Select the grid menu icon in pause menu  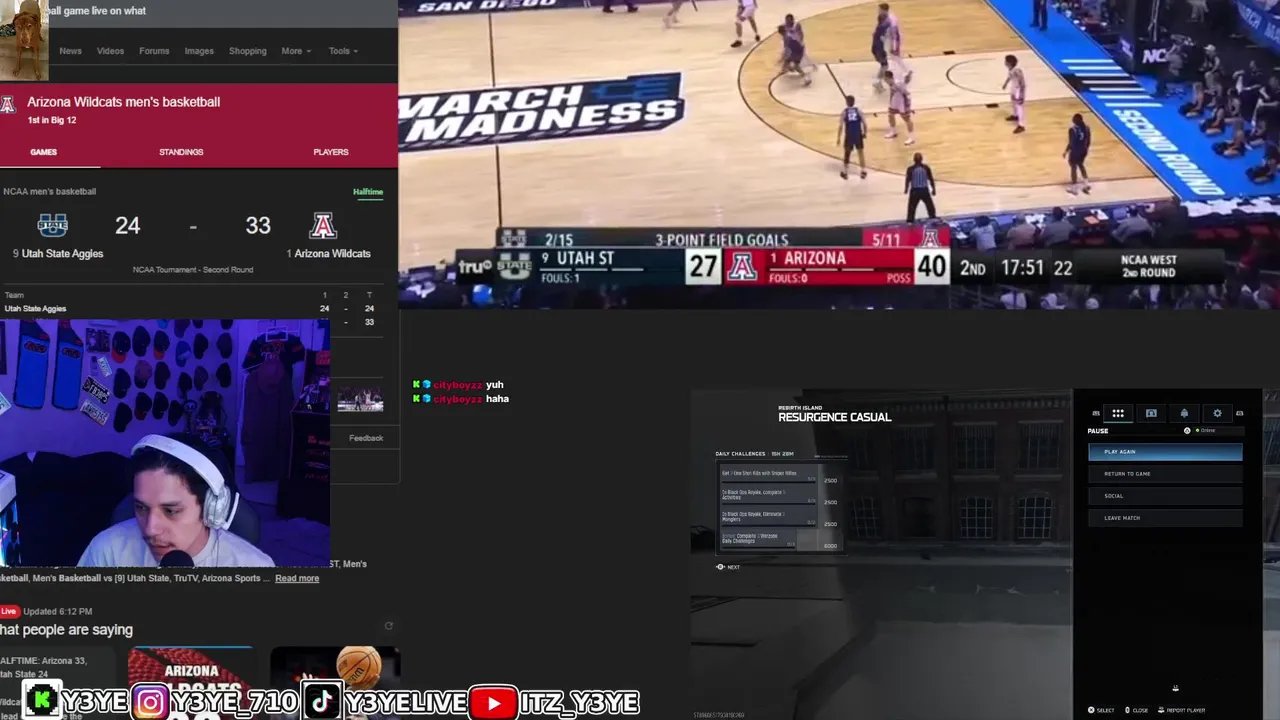[x=1118, y=413]
